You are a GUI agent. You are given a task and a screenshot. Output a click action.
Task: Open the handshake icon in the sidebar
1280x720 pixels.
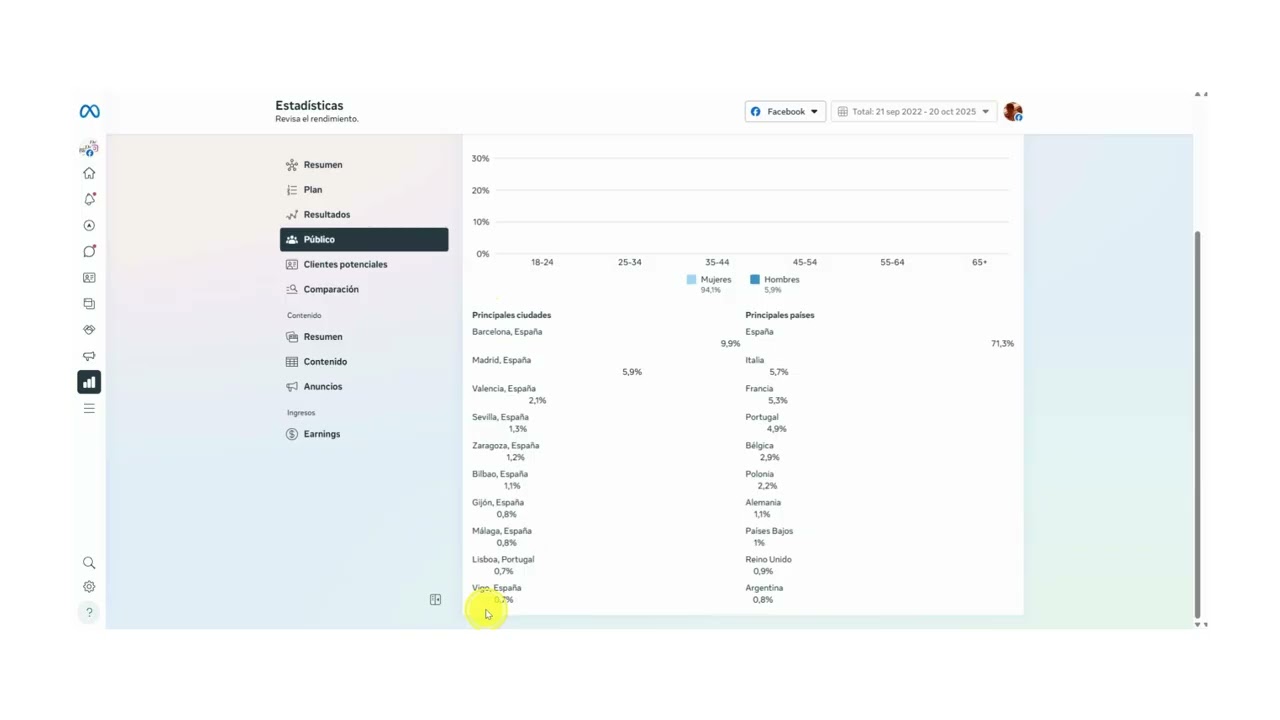(89, 329)
